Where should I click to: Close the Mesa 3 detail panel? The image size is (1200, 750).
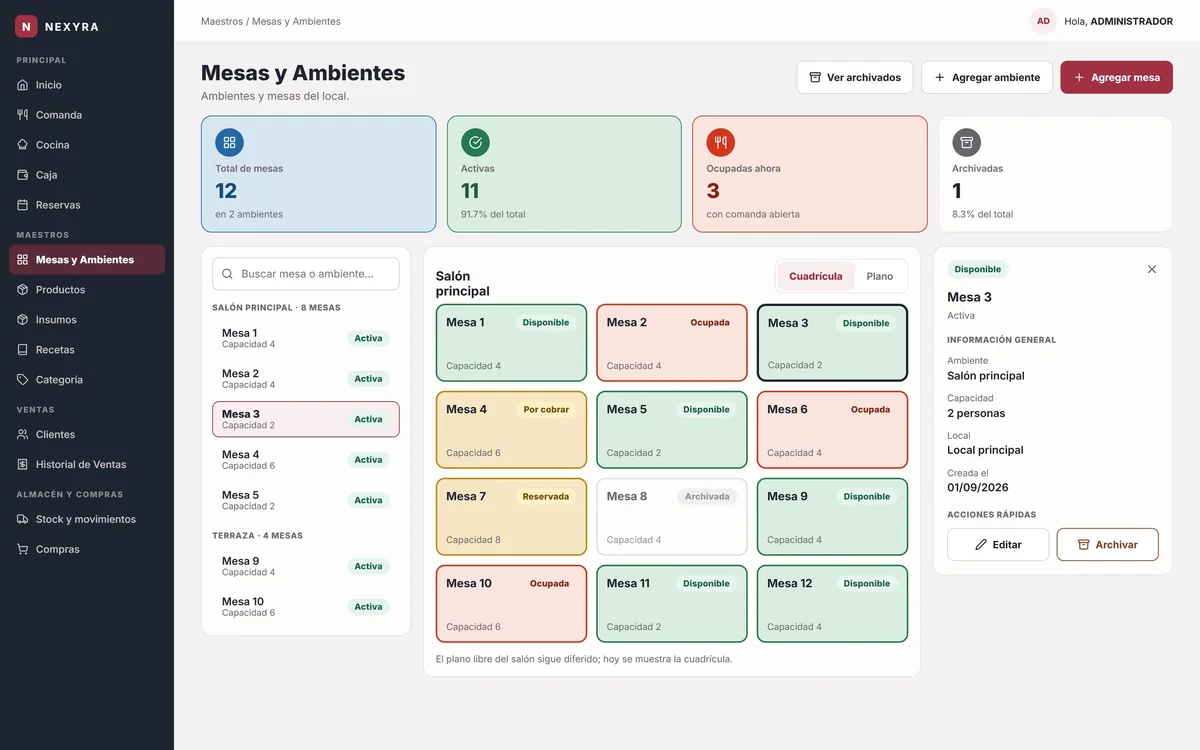click(1152, 270)
